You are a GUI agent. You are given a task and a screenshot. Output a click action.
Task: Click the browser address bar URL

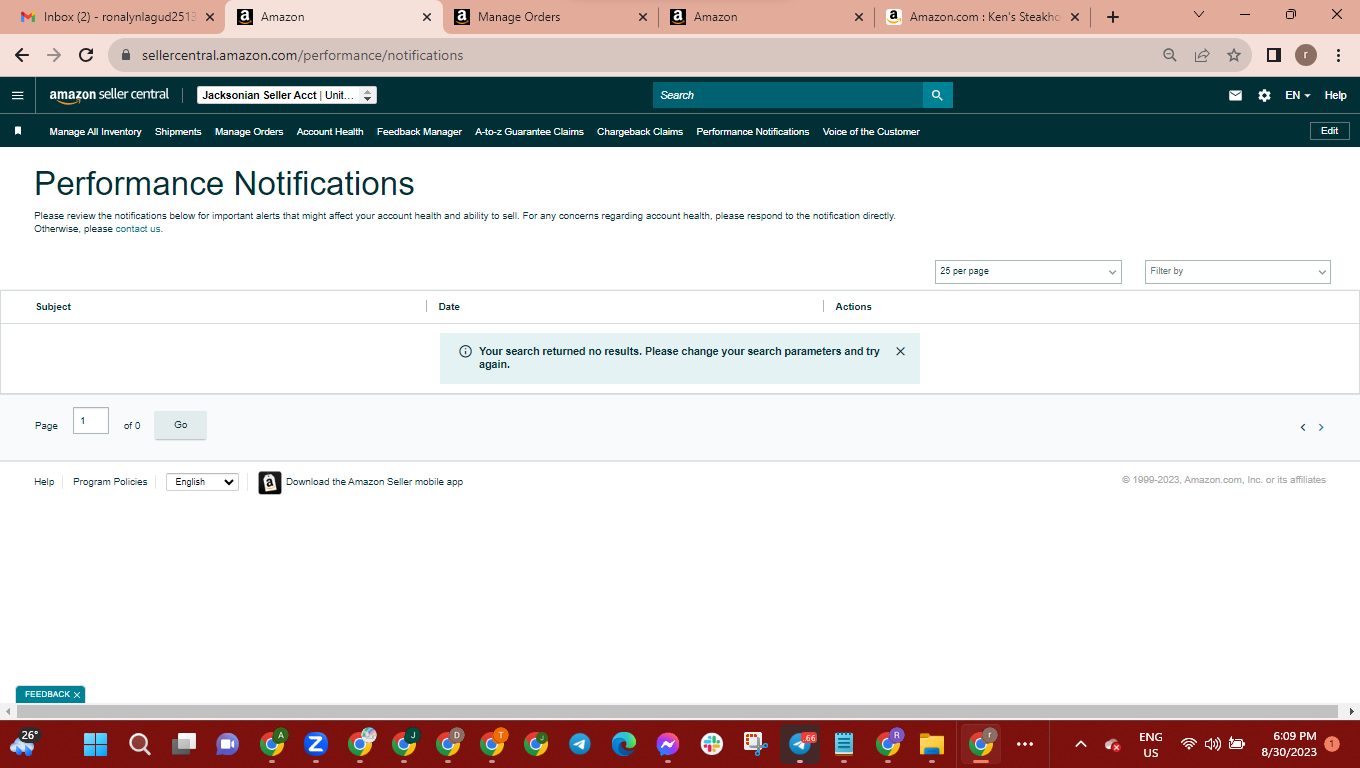pyautogui.click(x=300, y=55)
